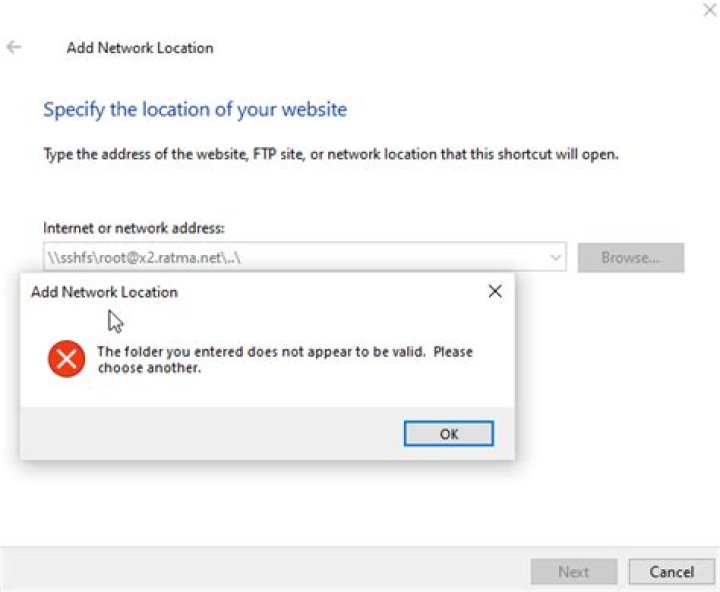
Task: Click the bottom button bar left of Next
Action: pos(265,571)
